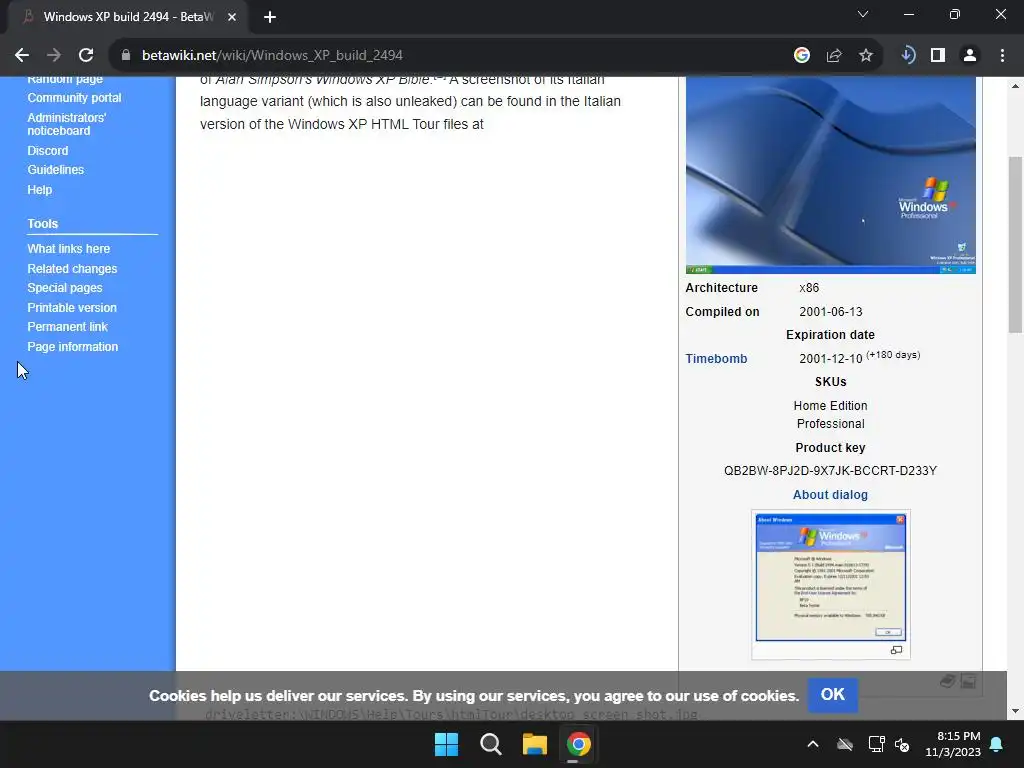Open the tab search chevron
This screenshot has width=1024, height=768.
pos(863,14)
